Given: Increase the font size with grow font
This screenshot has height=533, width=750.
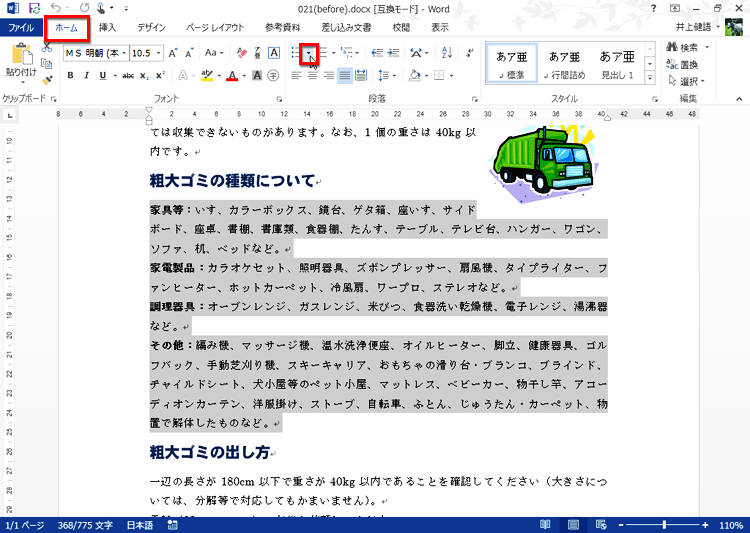Looking at the screenshot, I should click(173, 53).
